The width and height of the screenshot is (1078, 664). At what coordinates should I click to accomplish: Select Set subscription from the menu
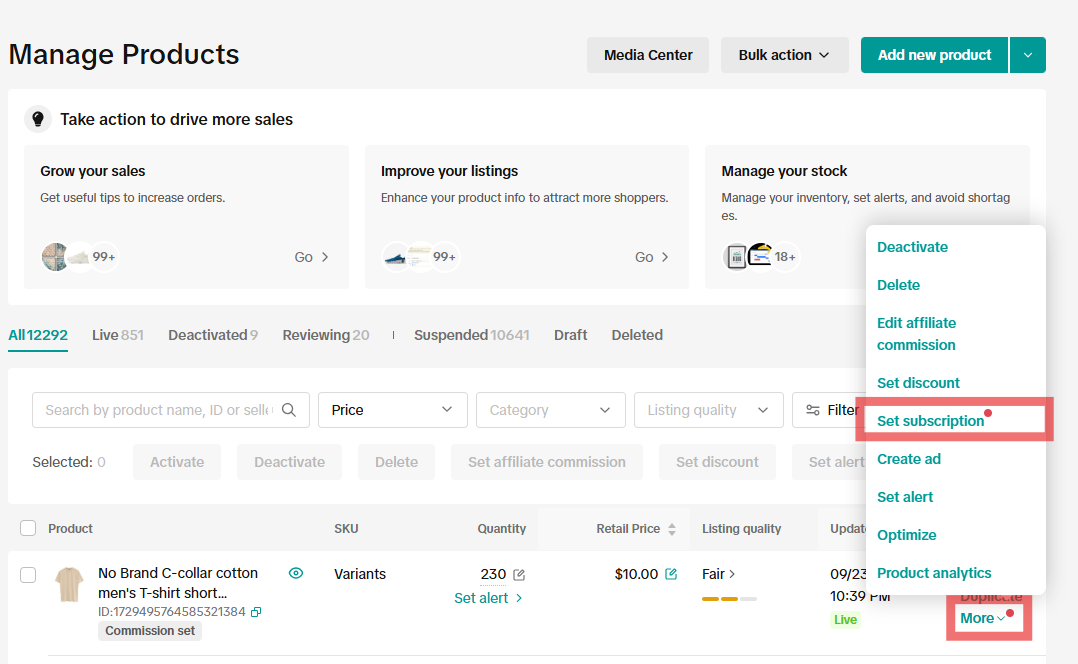pos(930,421)
